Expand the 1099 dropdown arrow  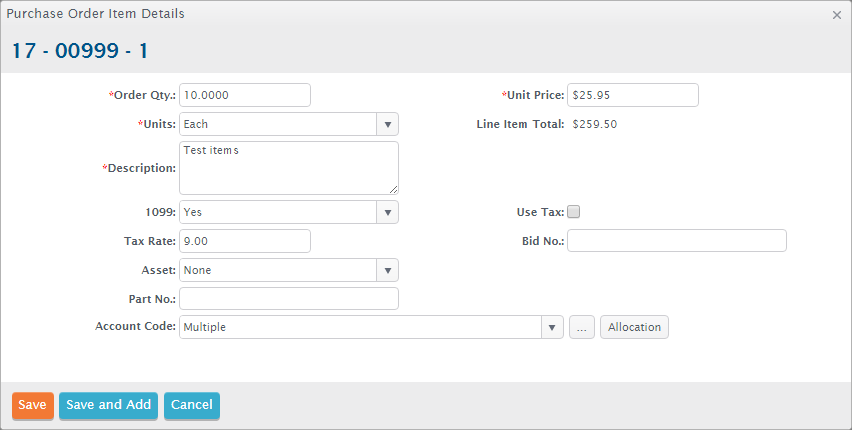click(387, 212)
